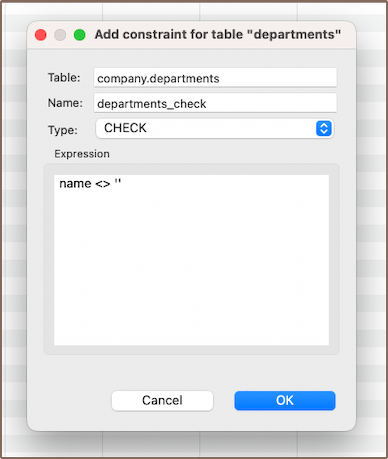This screenshot has width=388, height=459.
Task: Click the expression text name <> ''
Action: point(90,183)
